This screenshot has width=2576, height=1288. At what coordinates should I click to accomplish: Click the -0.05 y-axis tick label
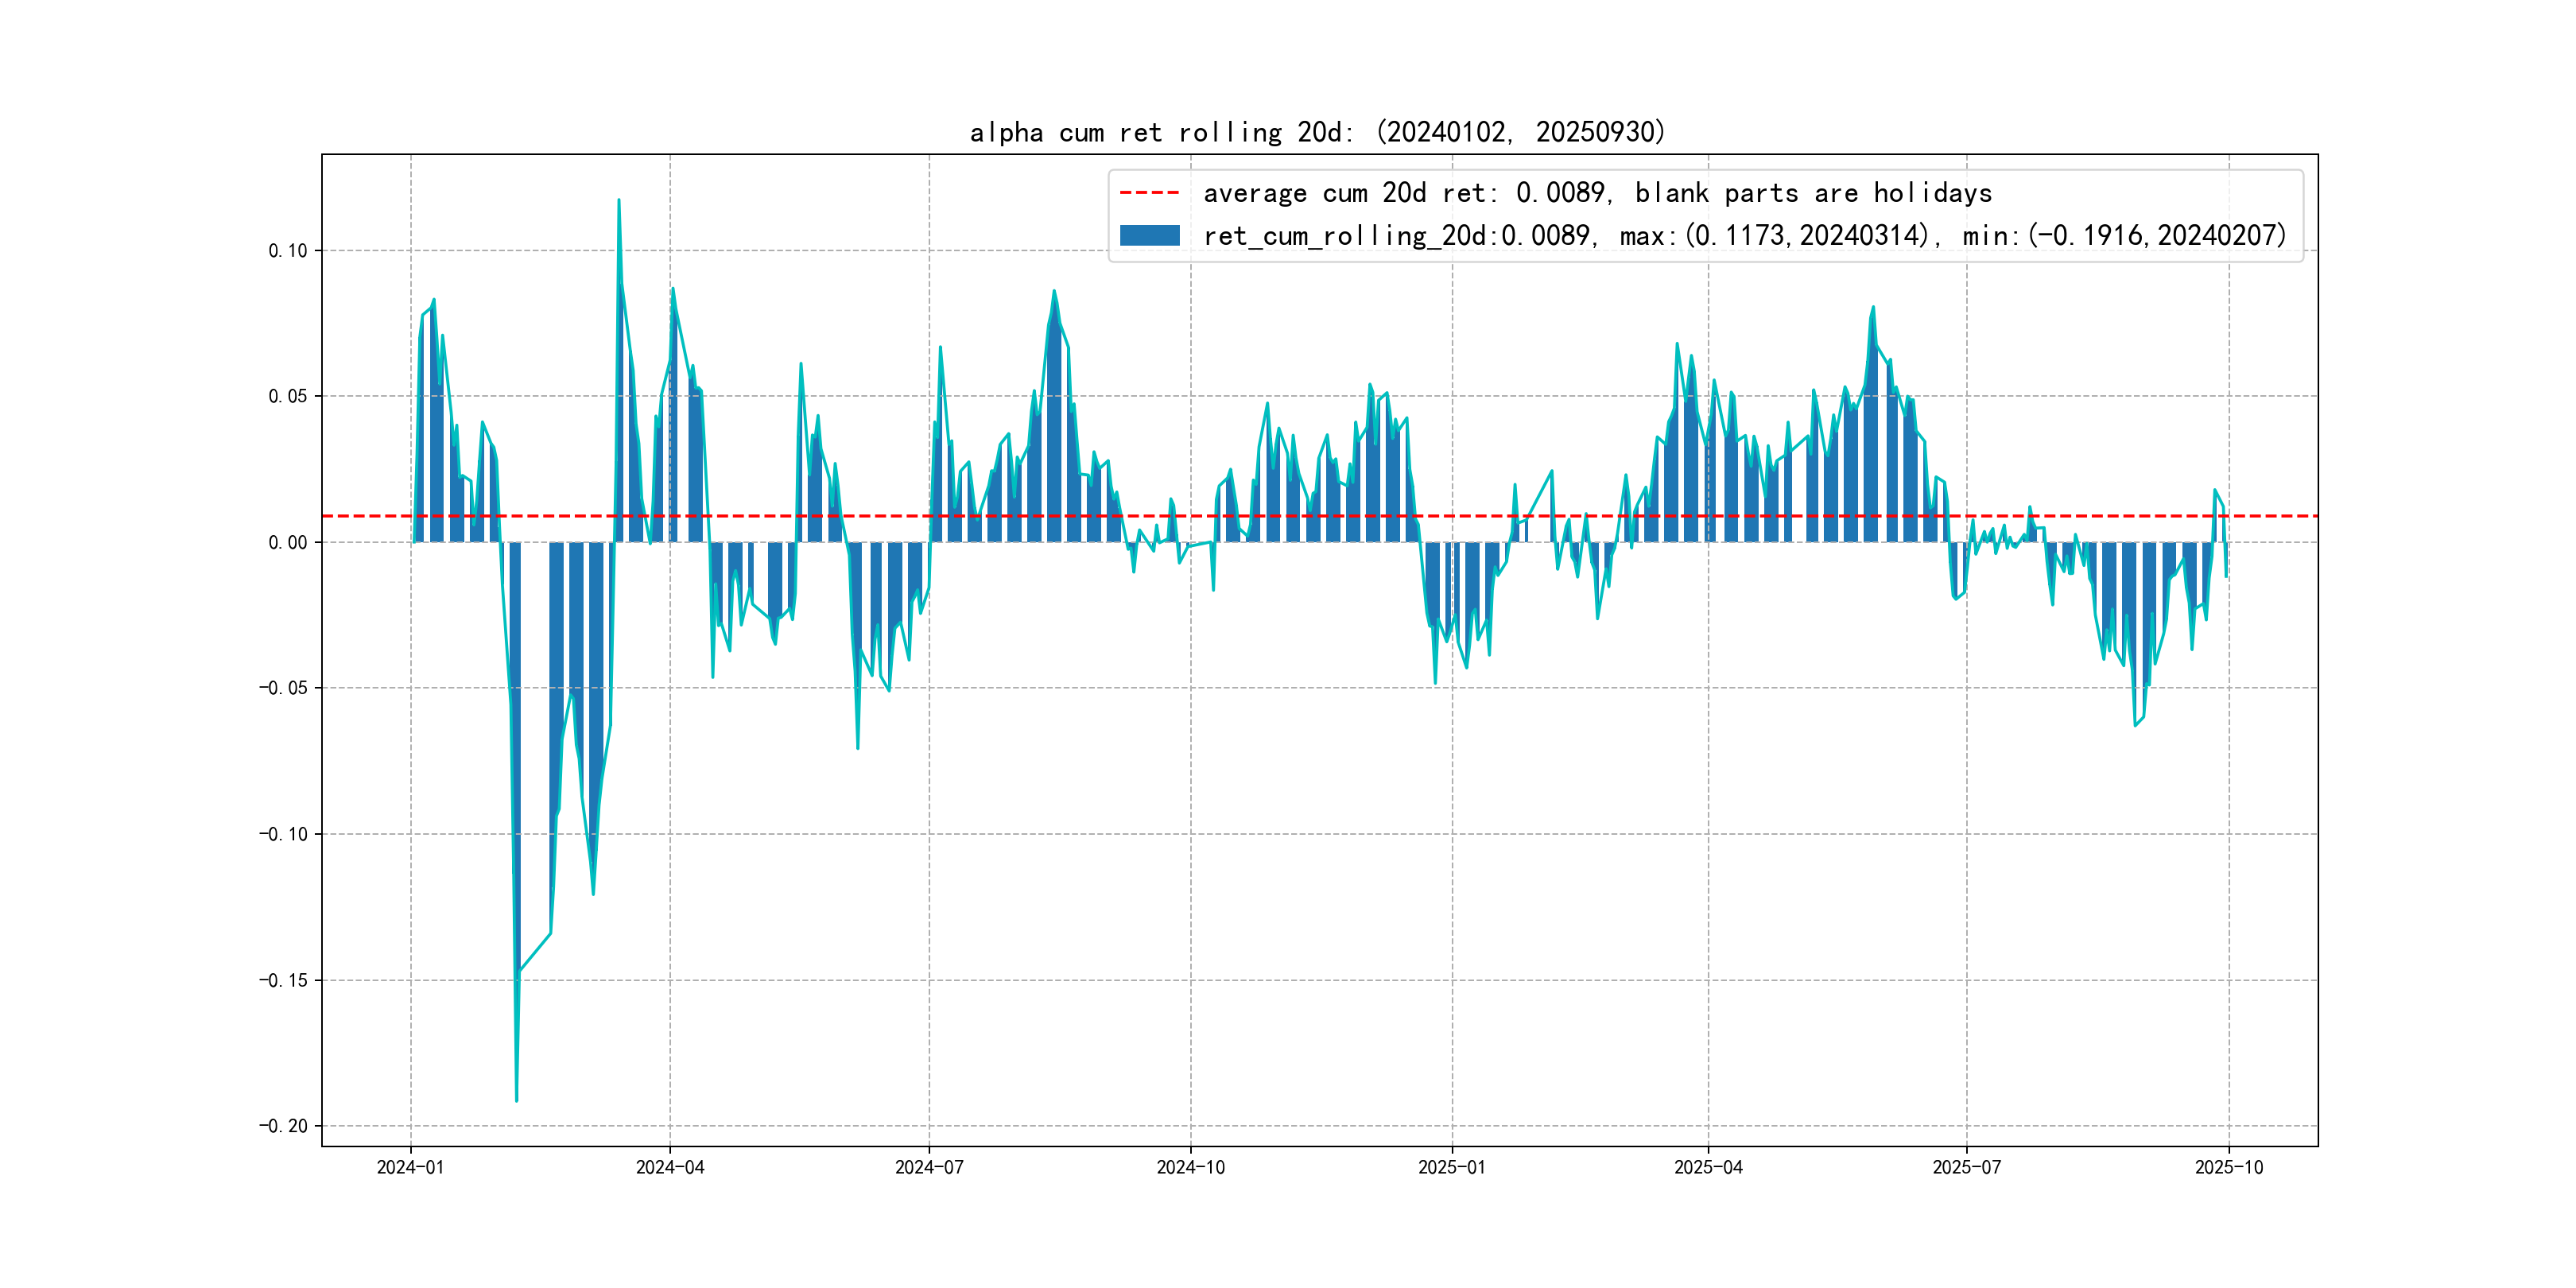pyautogui.click(x=283, y=688)
